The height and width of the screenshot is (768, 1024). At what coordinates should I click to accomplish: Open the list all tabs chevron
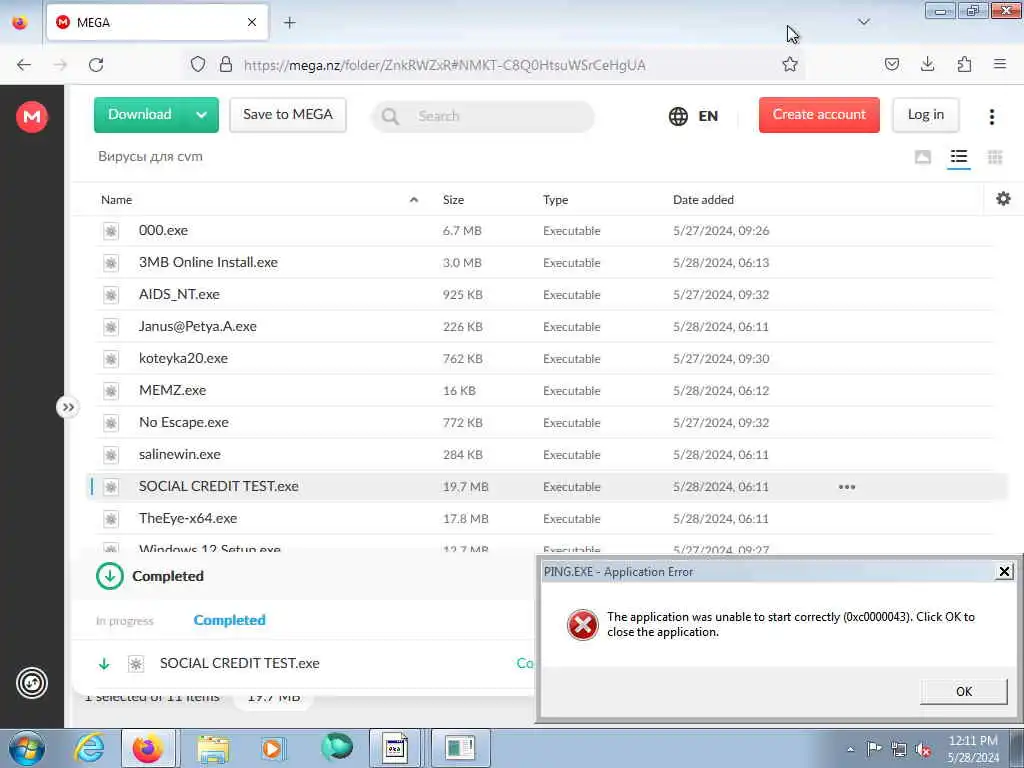click(863, 22)
